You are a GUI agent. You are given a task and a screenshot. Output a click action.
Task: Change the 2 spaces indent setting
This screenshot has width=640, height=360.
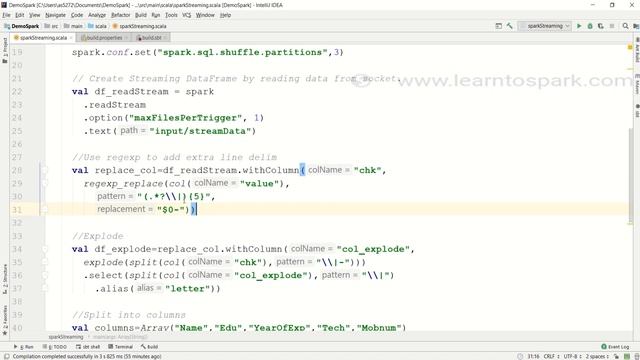597,356
